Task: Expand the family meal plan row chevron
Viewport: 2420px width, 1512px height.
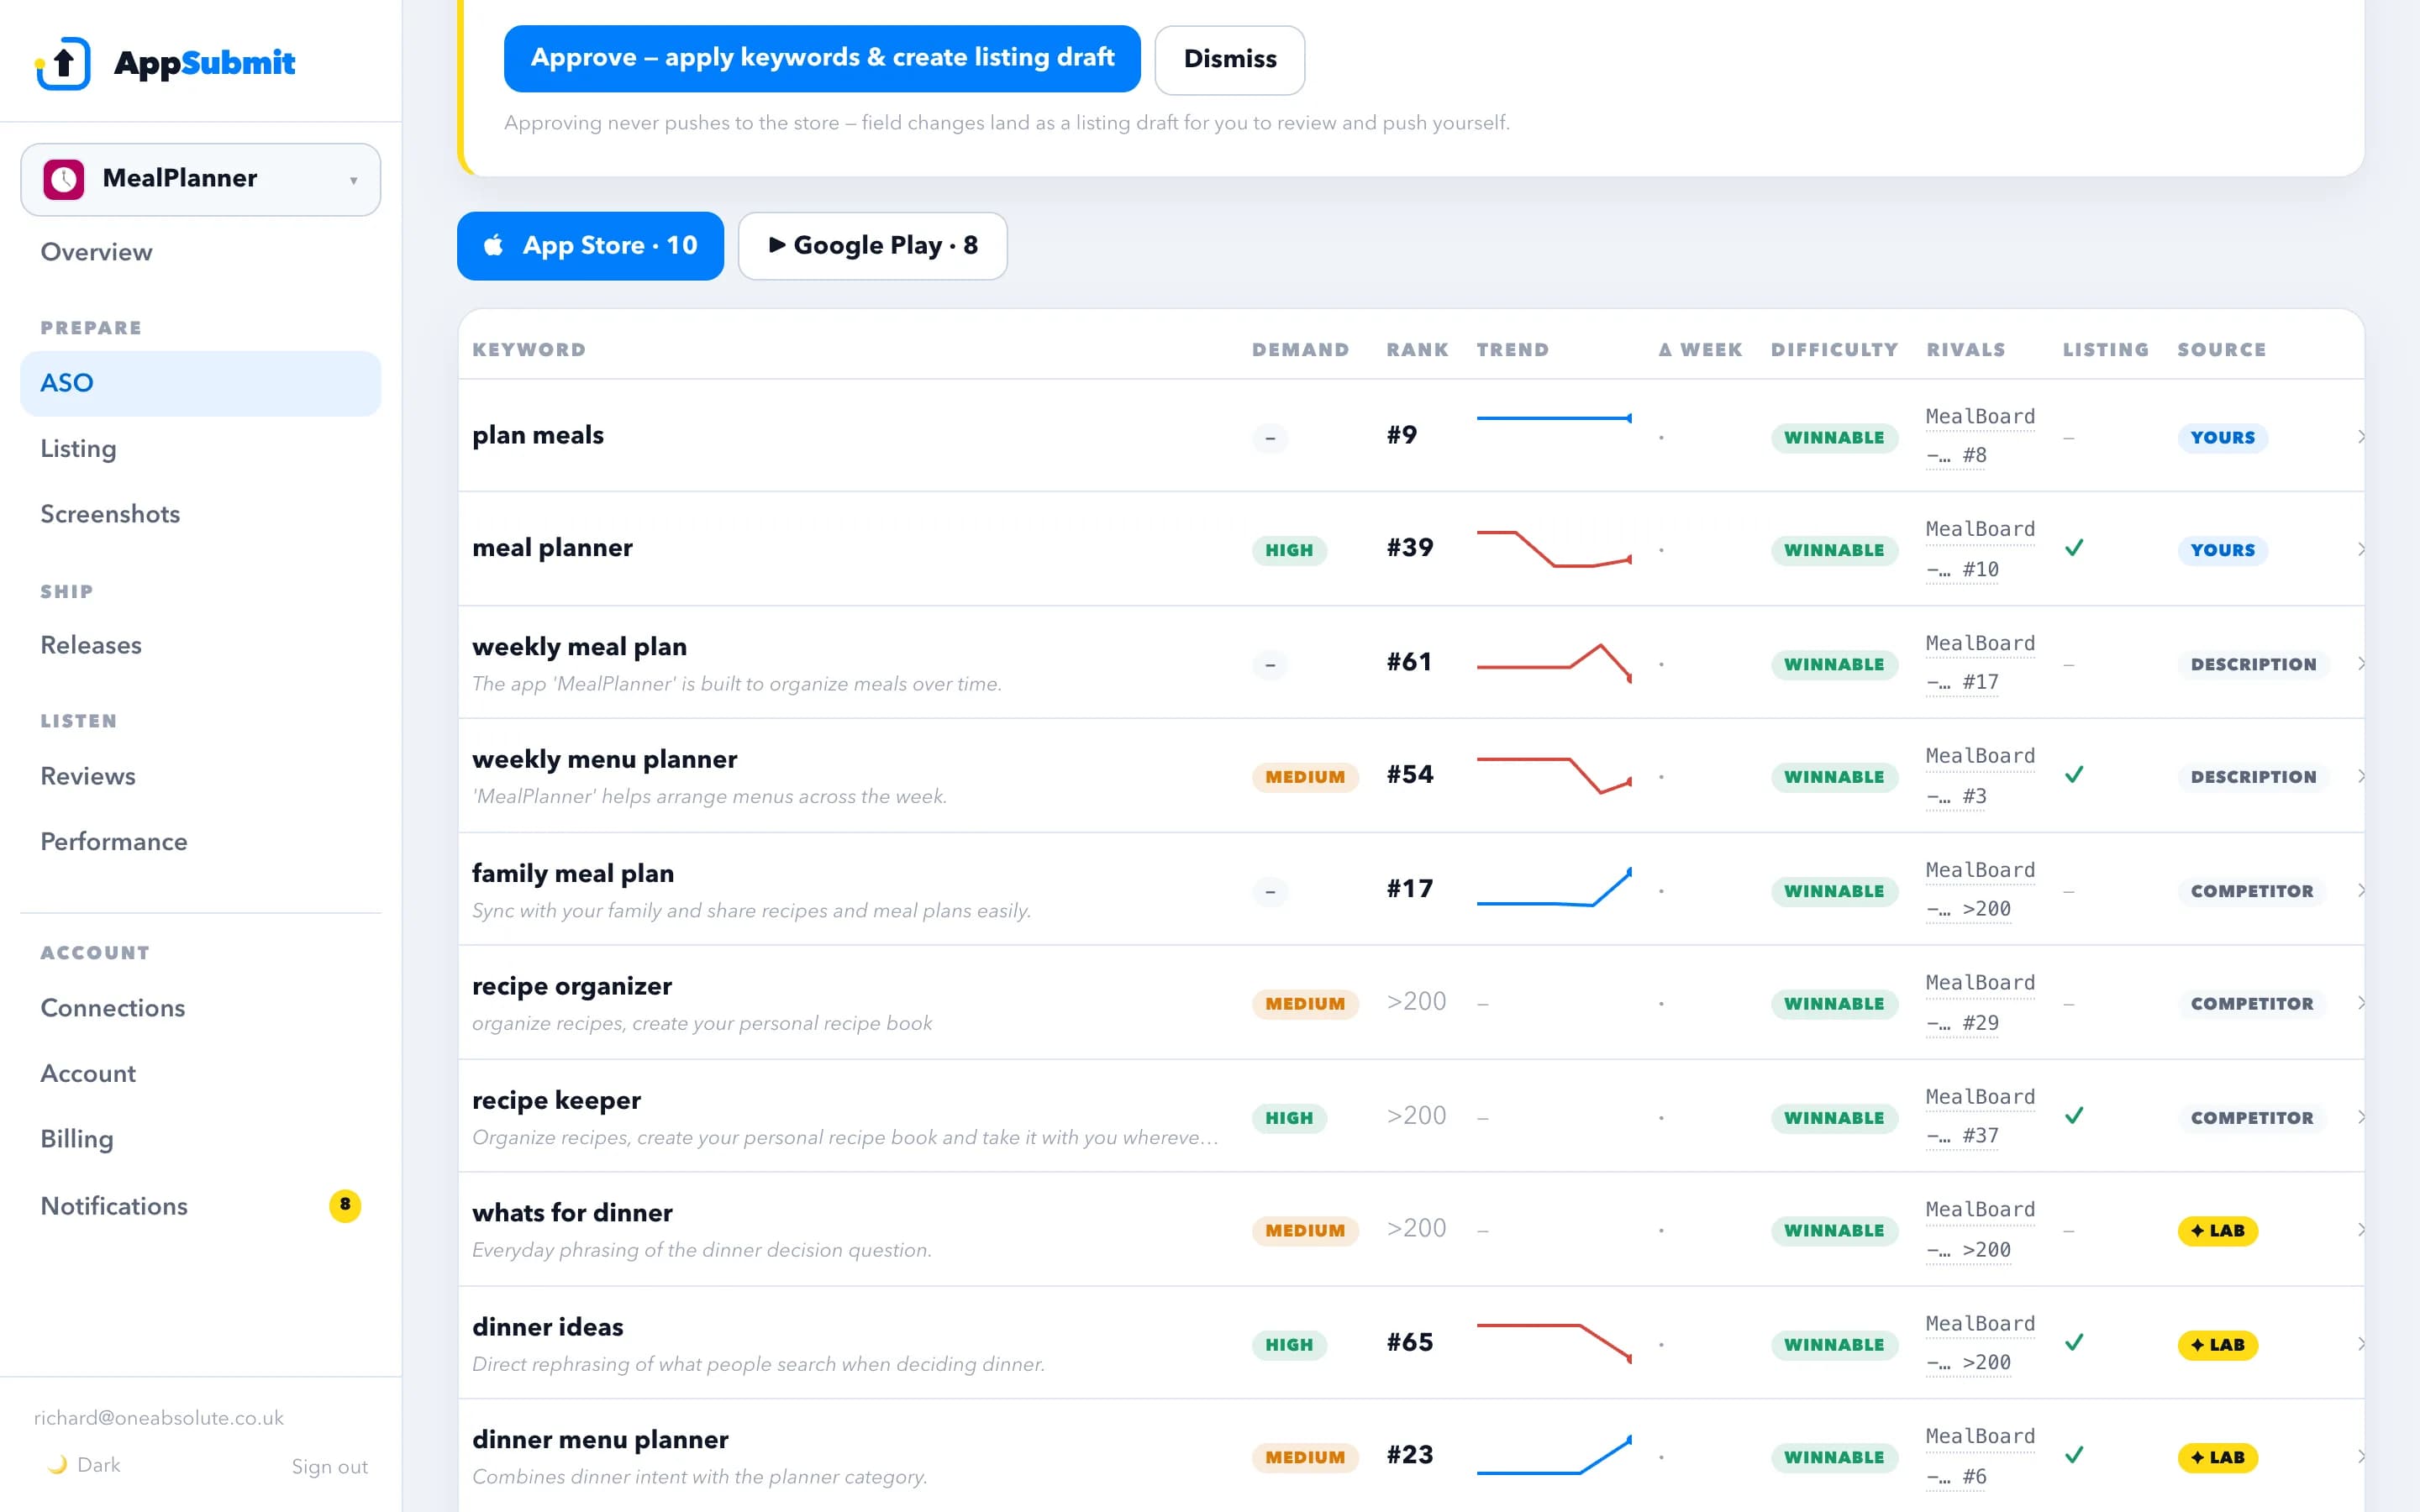Action: point(2360,890)
